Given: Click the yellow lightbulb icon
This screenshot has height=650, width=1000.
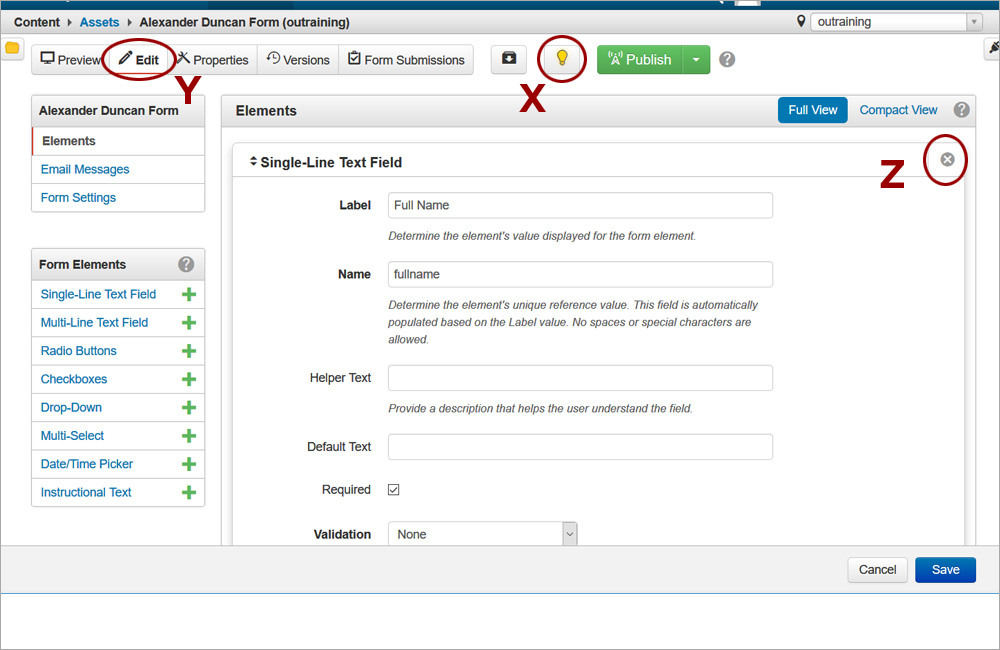Looking at the screenshot, I should (562, 58).
